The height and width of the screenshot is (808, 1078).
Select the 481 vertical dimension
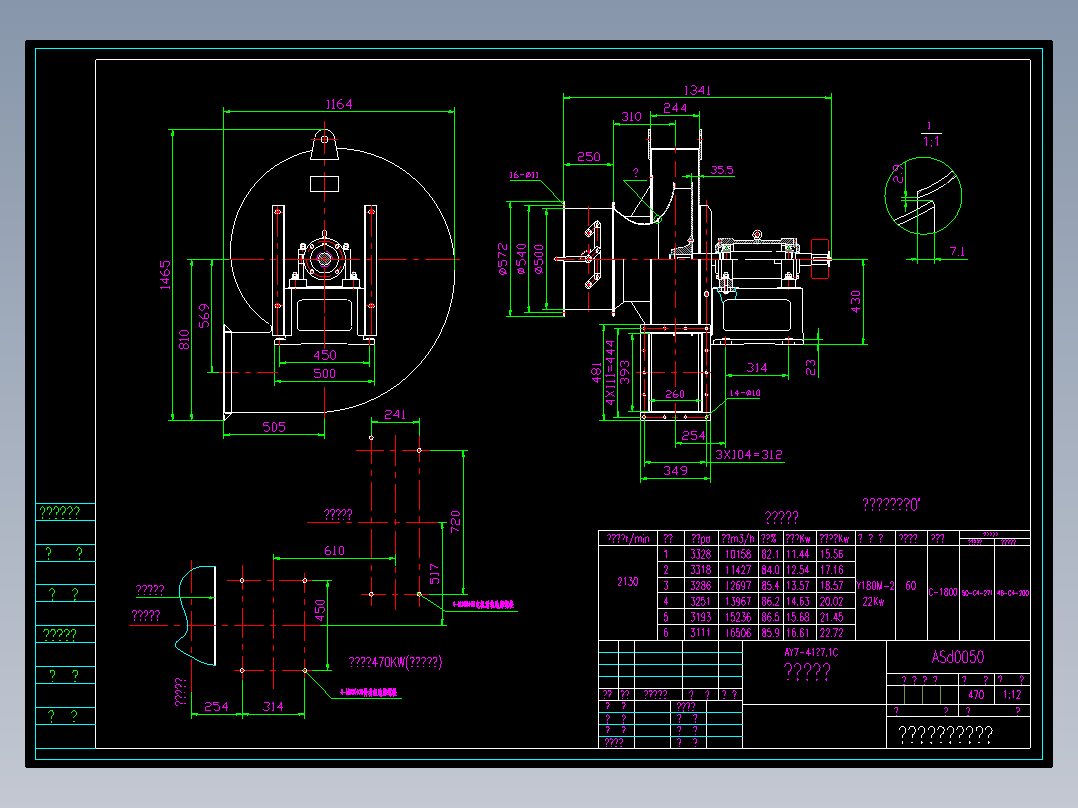click(x=596, y=372)
